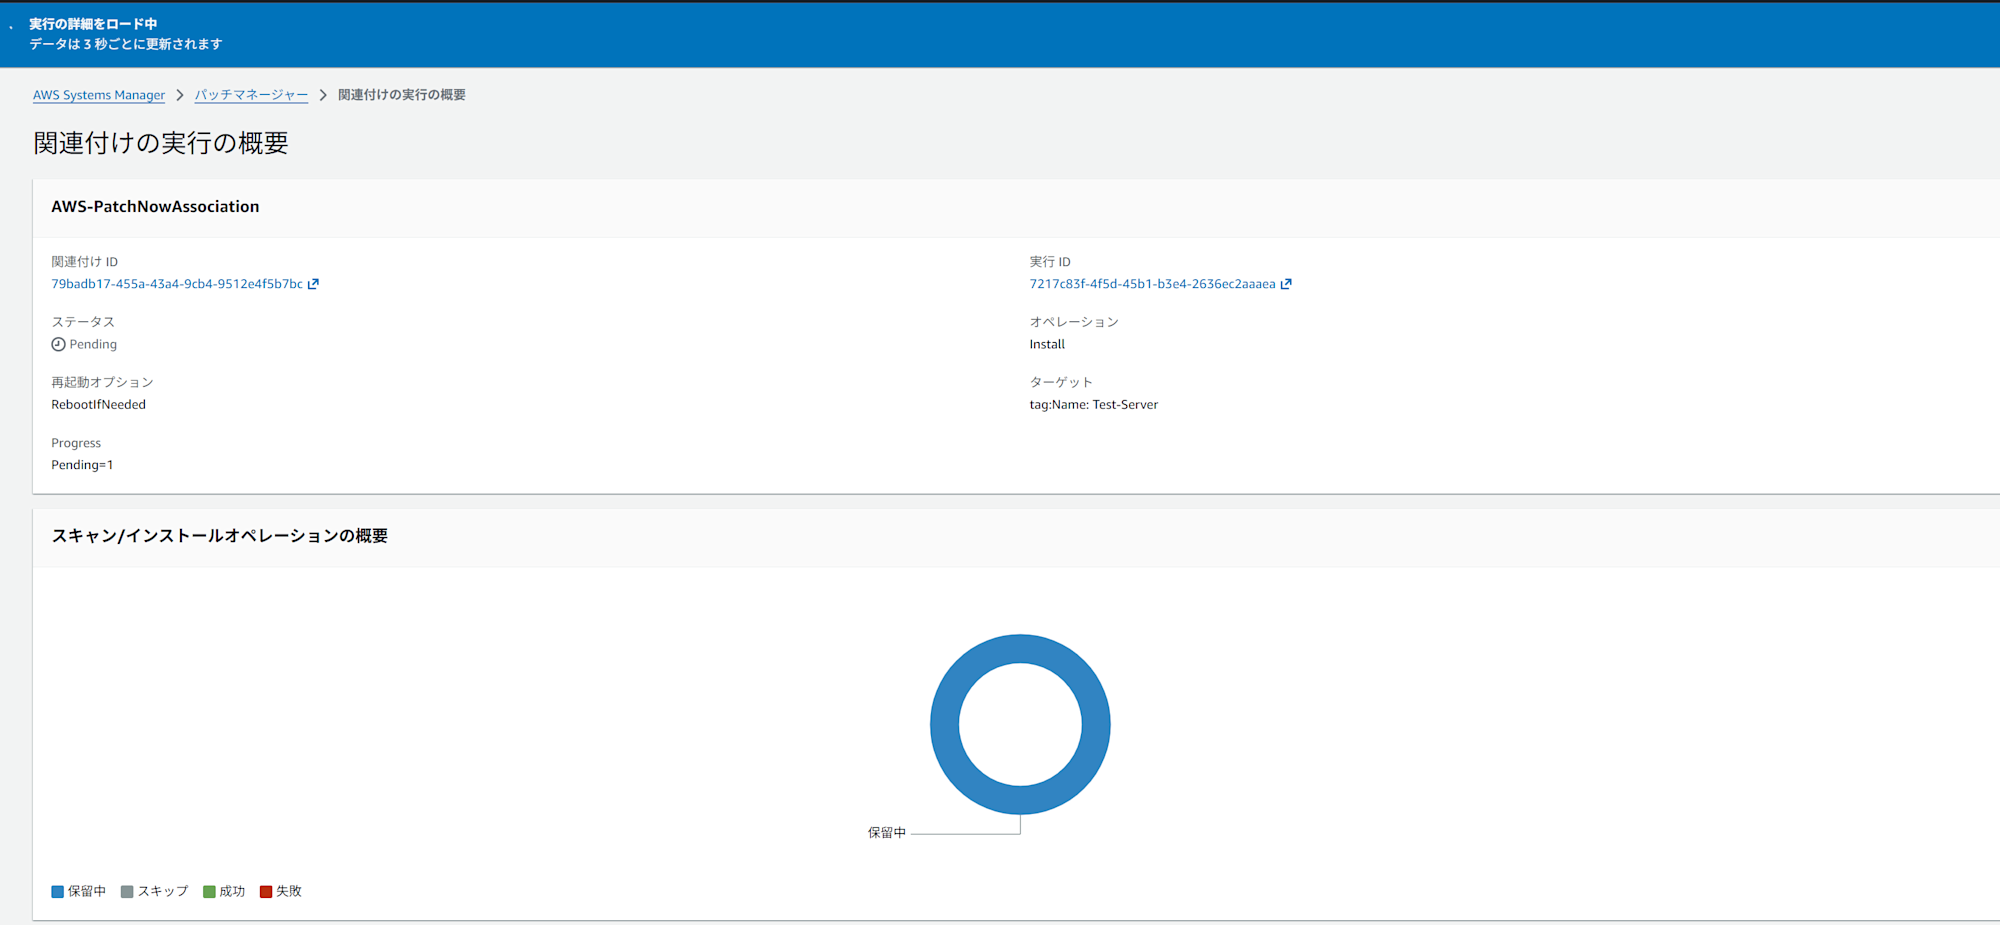The width and height of the screenshot is (2000, 925).
Task: Click the AWS-PatchNowAssociation panel title
Action: (155, 207)
